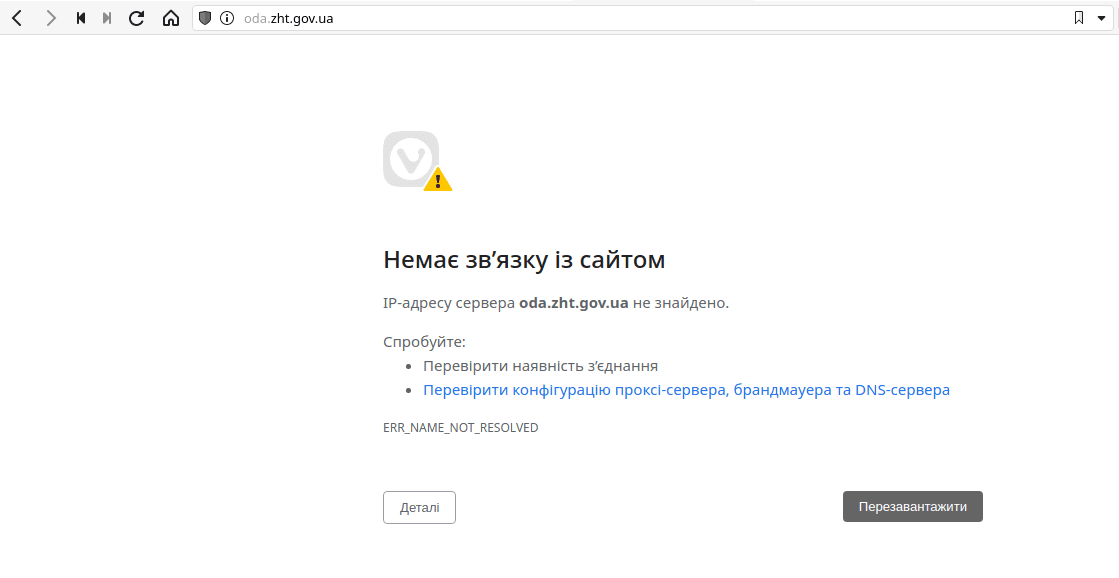Click the Деталі button
Viewport: 1119px width, 578px height.
[x=419, y=507]
